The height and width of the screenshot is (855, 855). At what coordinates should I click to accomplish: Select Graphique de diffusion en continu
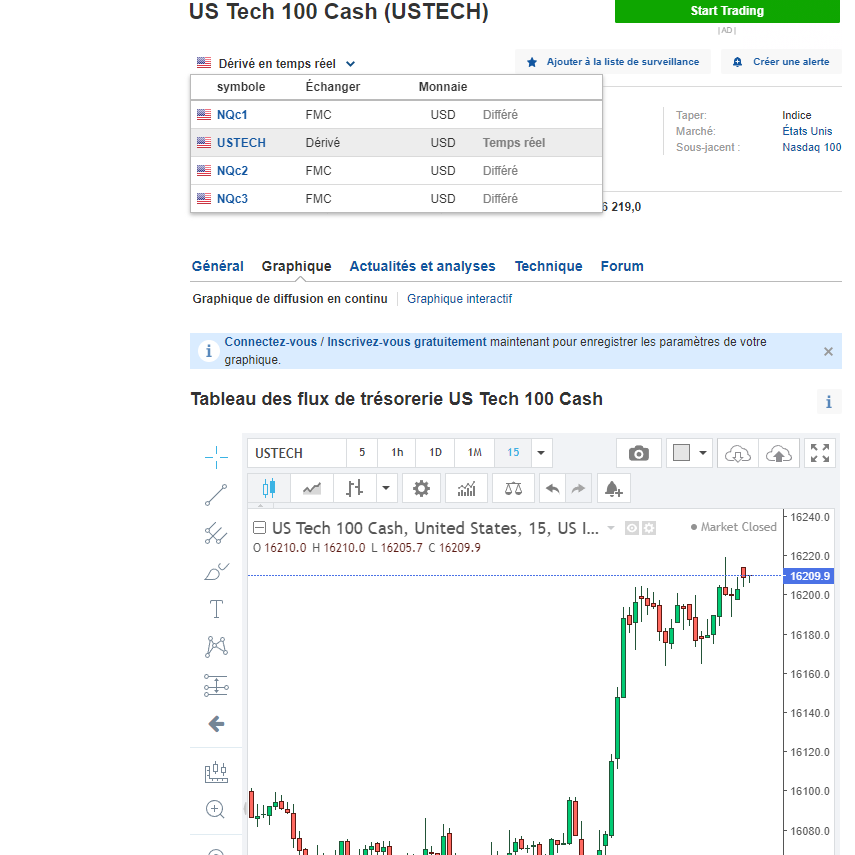[x=290, y=299]
